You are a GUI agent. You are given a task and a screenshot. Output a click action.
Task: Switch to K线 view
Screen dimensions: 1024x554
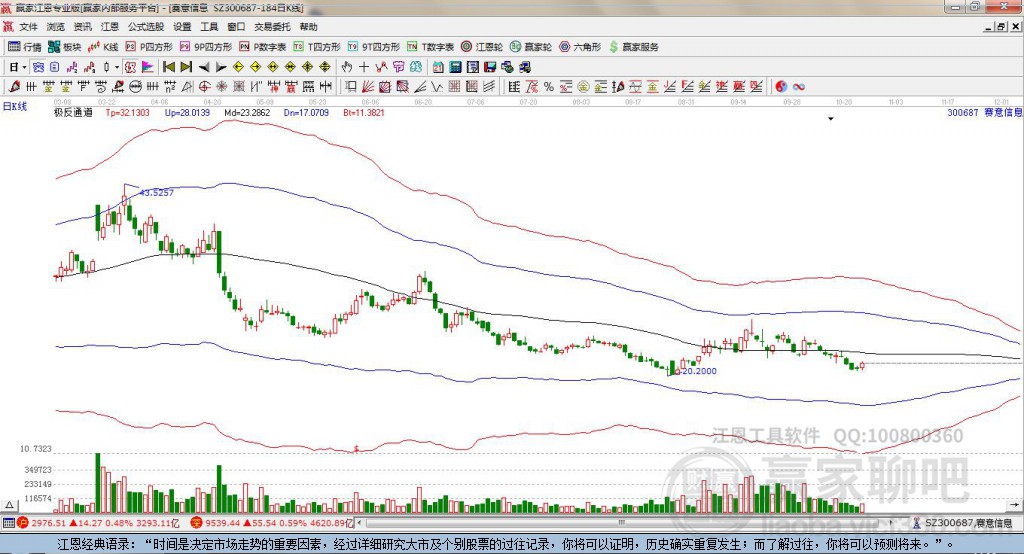tap(103, 47)
